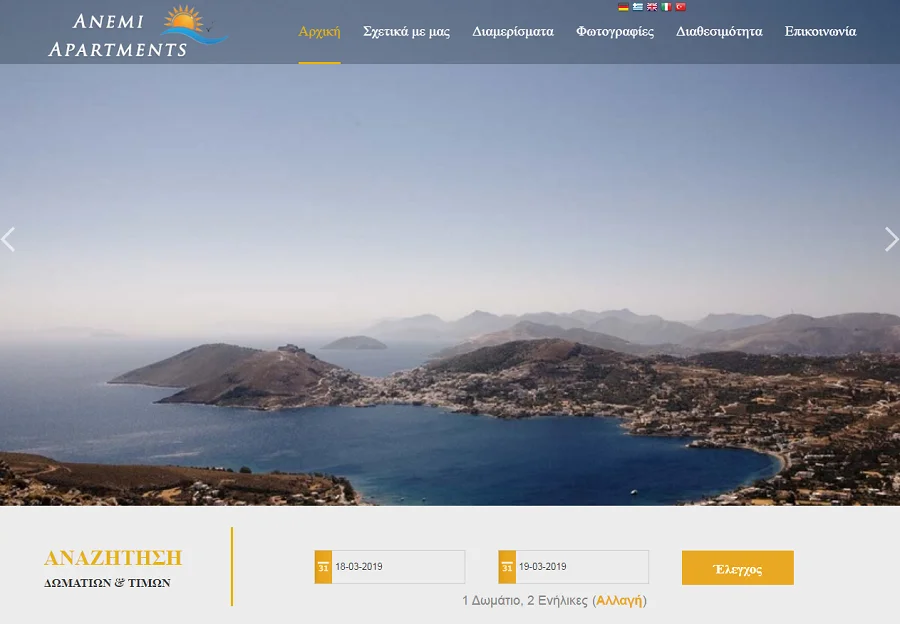Switch language via the German flag
The height and width of the screenshot is (624, 900).
coord(623,7)
